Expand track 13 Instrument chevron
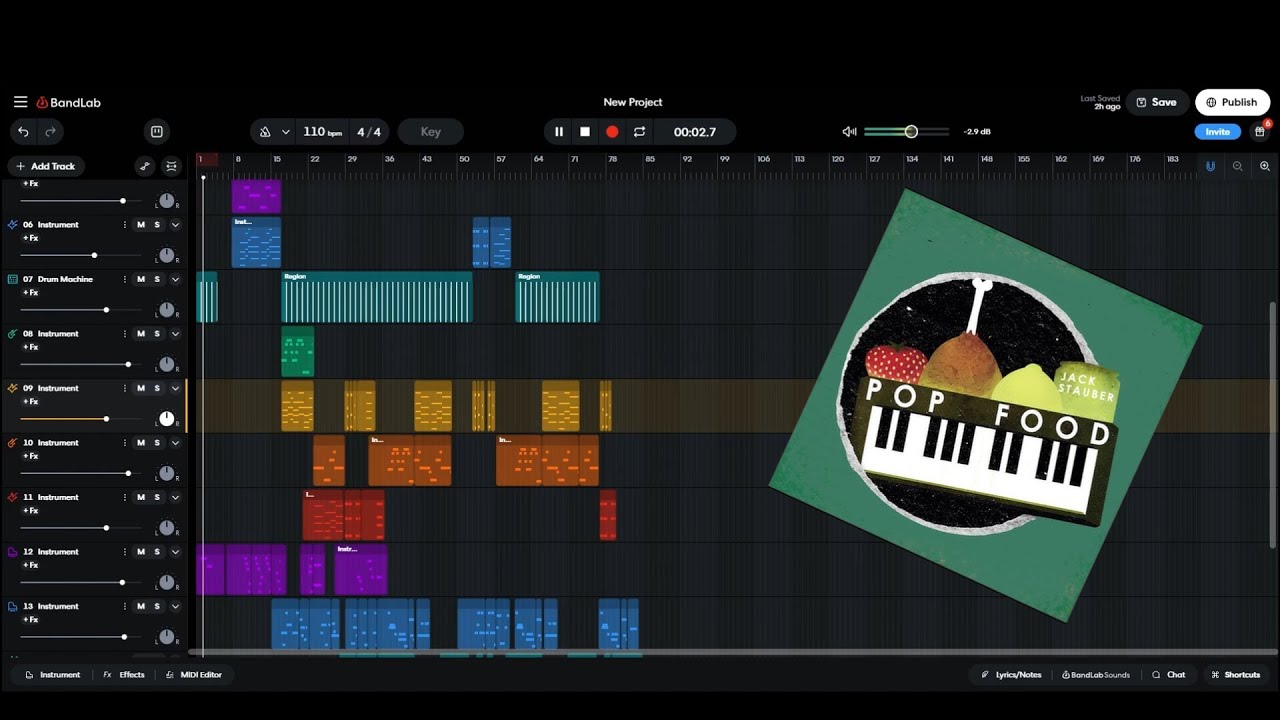Image resolution: width=1280 pixels, height=720 pixels. click(175, 606)
